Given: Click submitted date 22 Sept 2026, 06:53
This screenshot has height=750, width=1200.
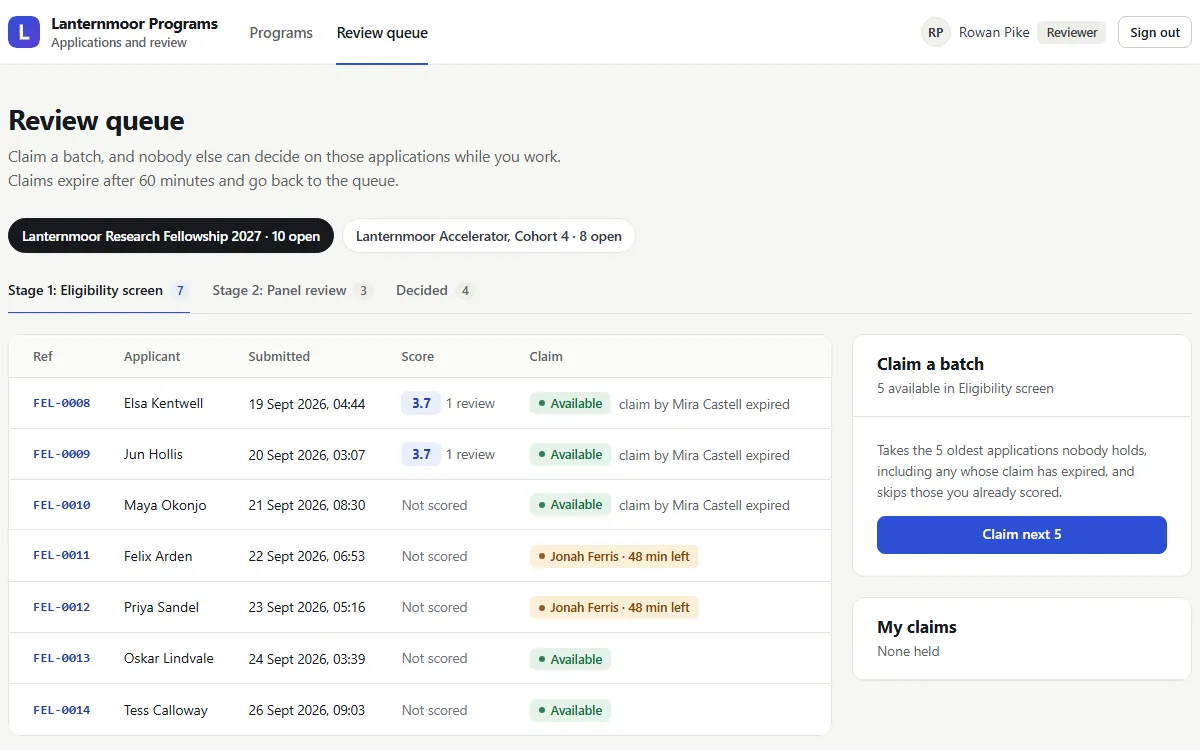Looking at the screenshot, I should click(x=307, y=557).
